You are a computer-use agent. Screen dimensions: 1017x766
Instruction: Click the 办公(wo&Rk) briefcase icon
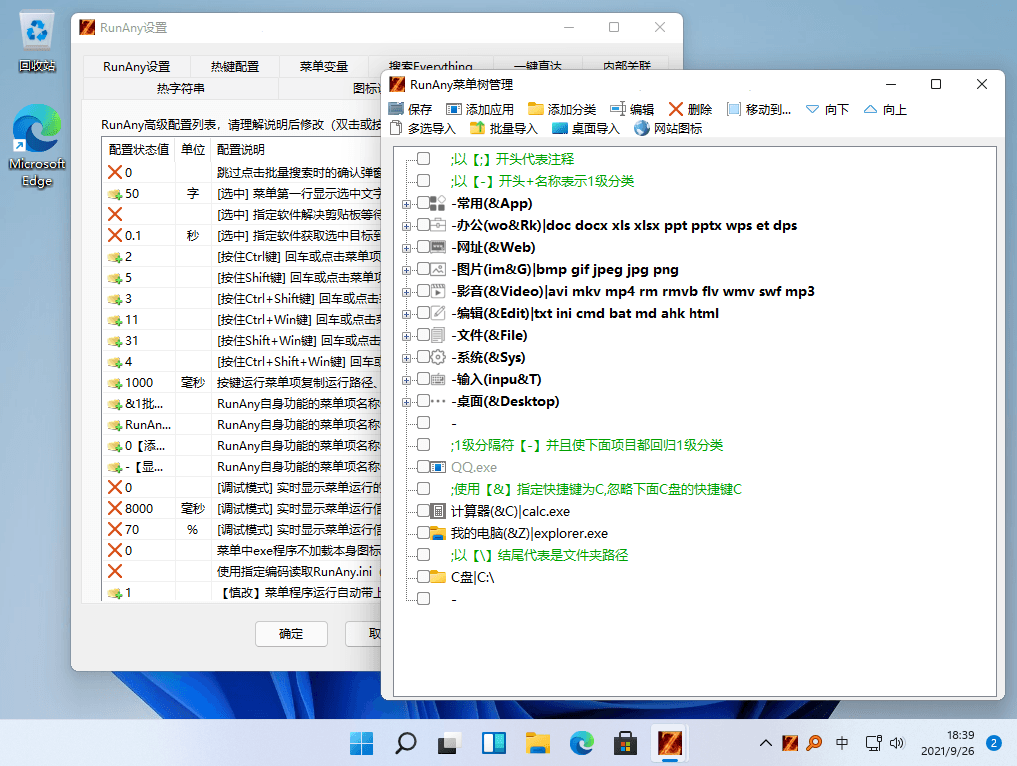click(x=438, y=225)
